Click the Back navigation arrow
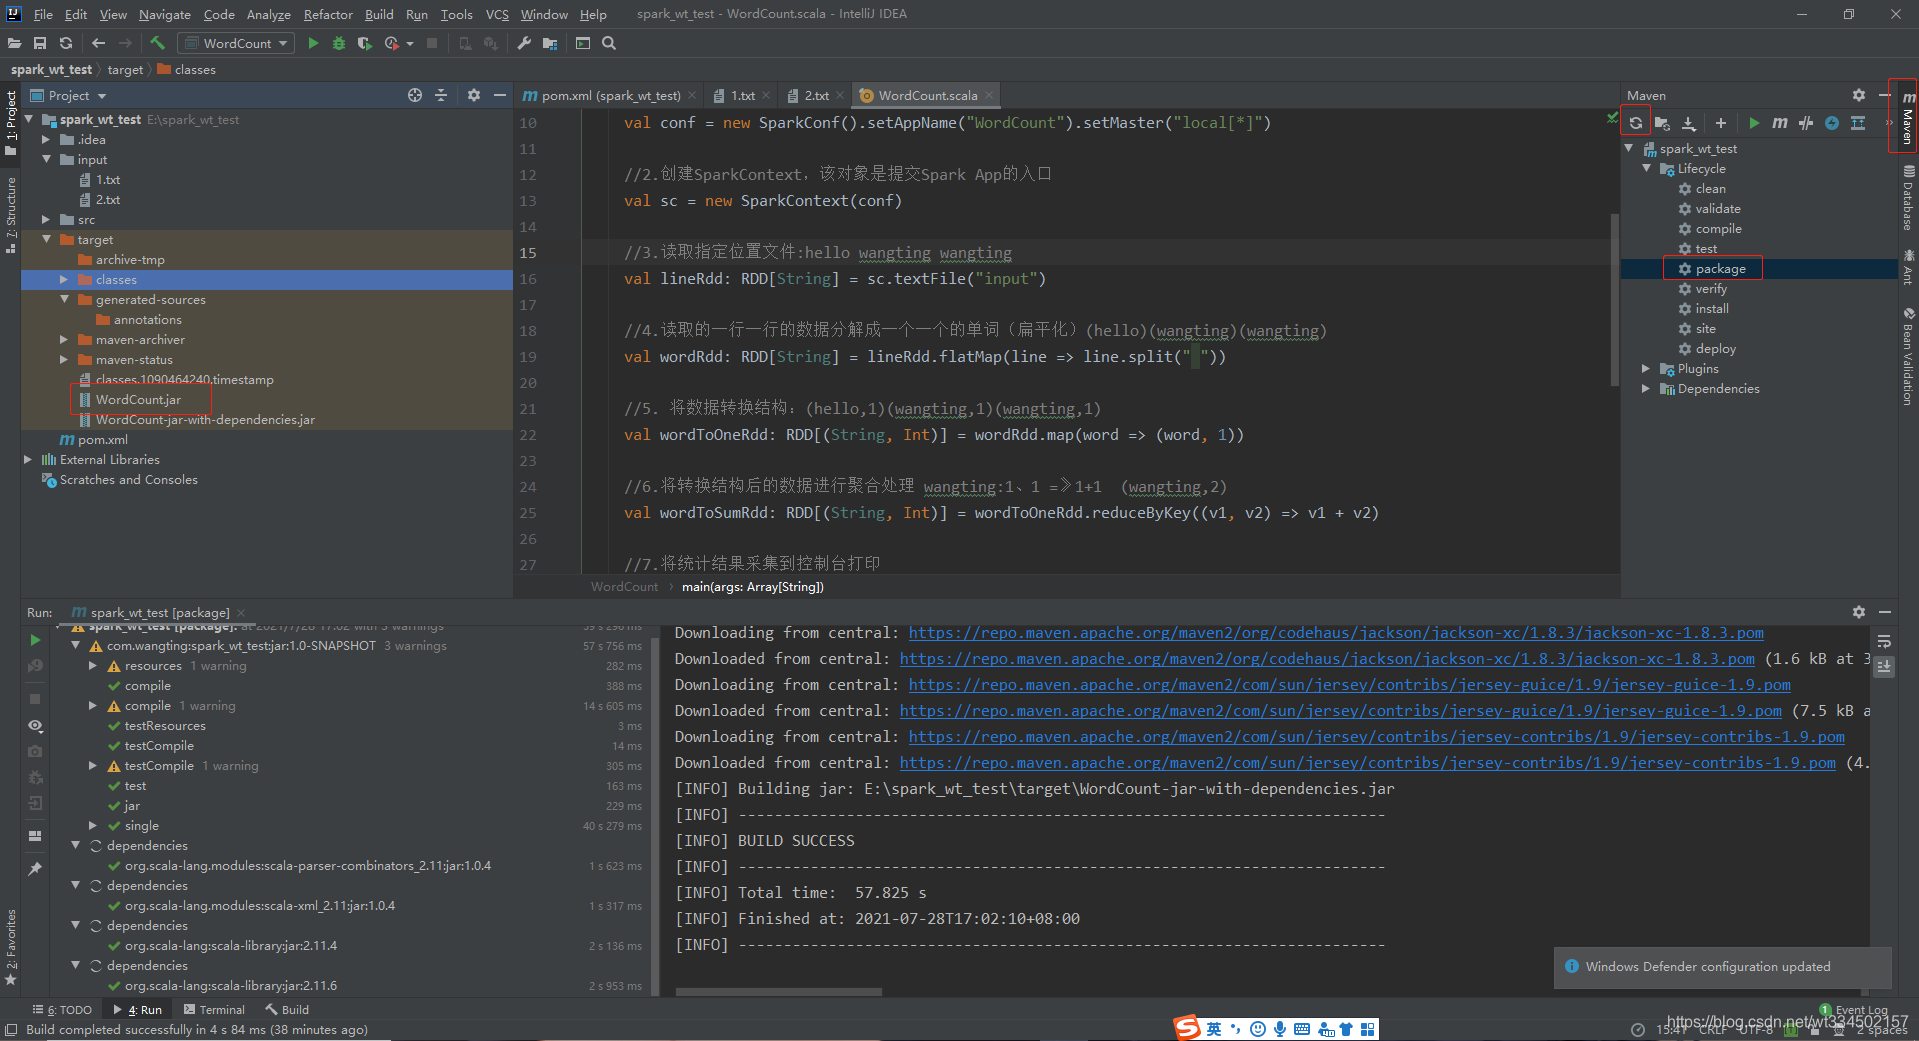This screenshot has width=1919, height=1041. click(98, 43)
